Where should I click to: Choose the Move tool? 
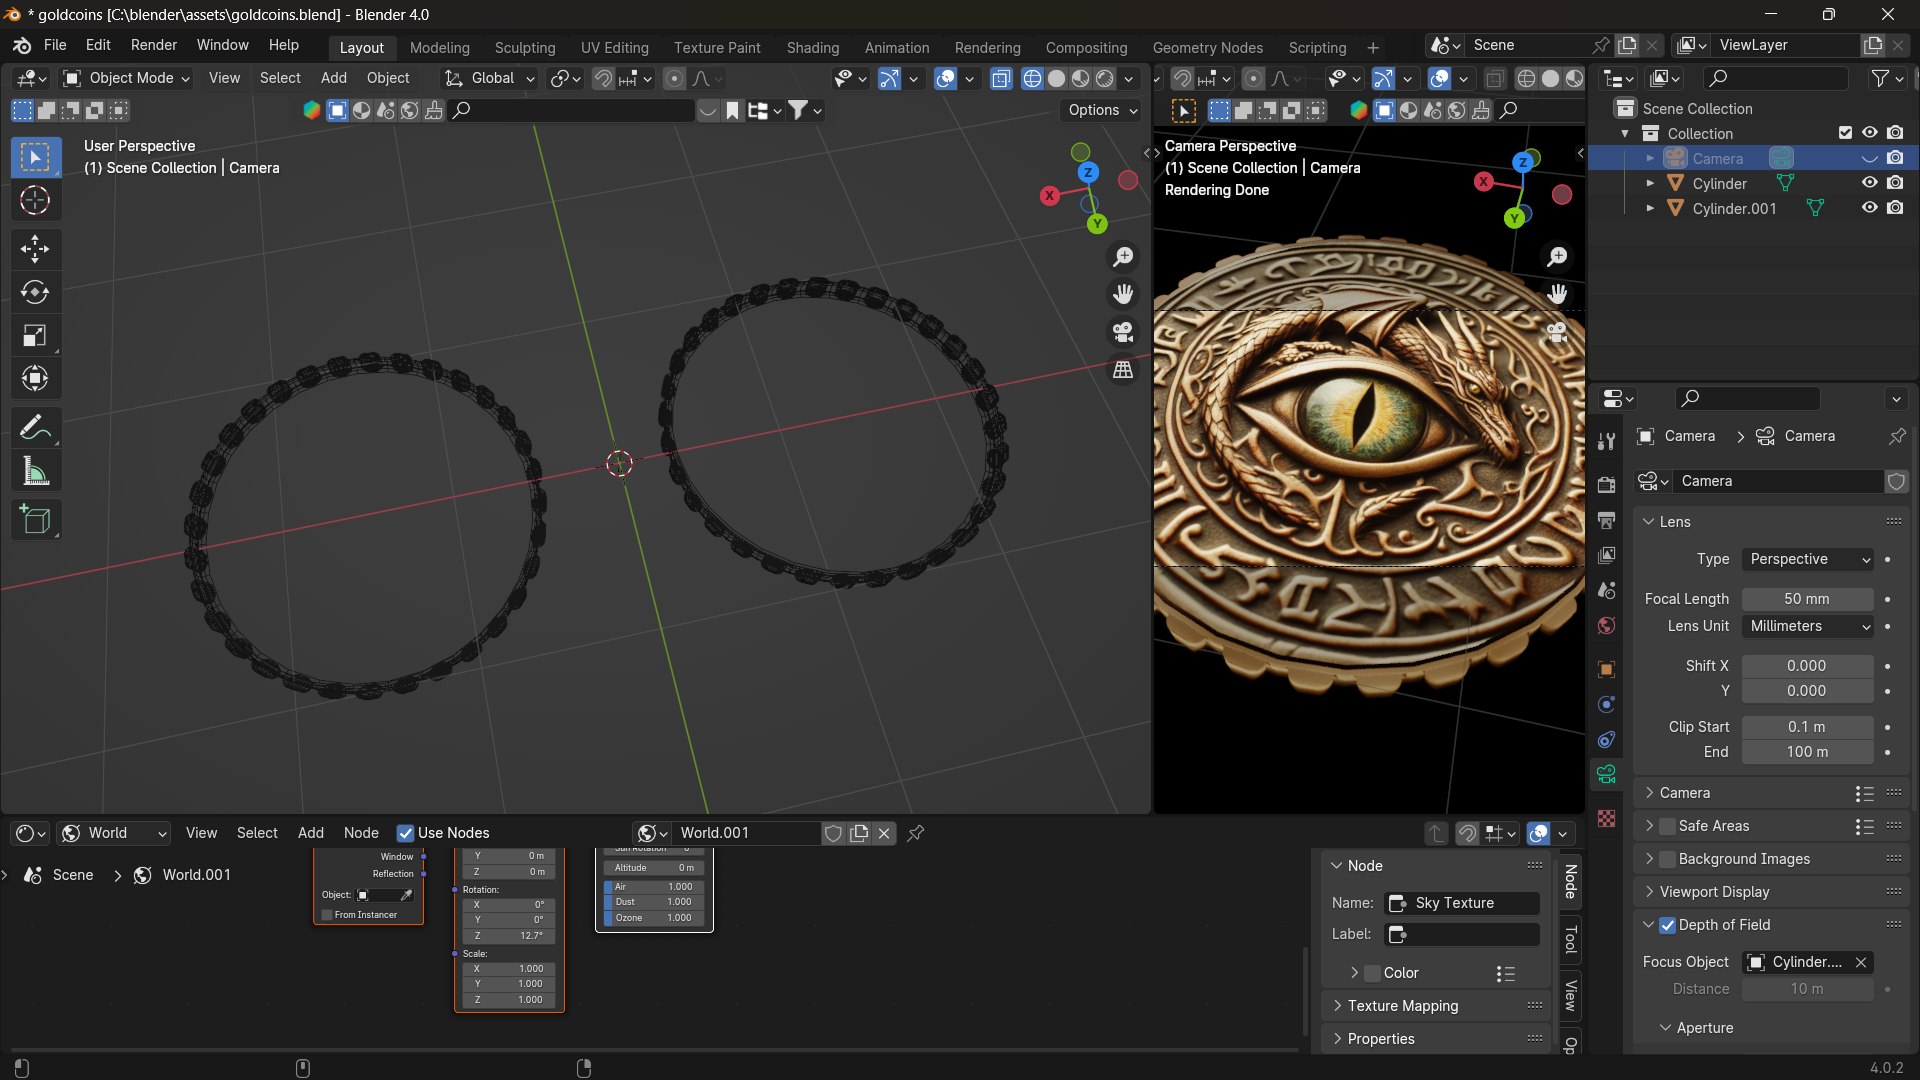(35, 248)
